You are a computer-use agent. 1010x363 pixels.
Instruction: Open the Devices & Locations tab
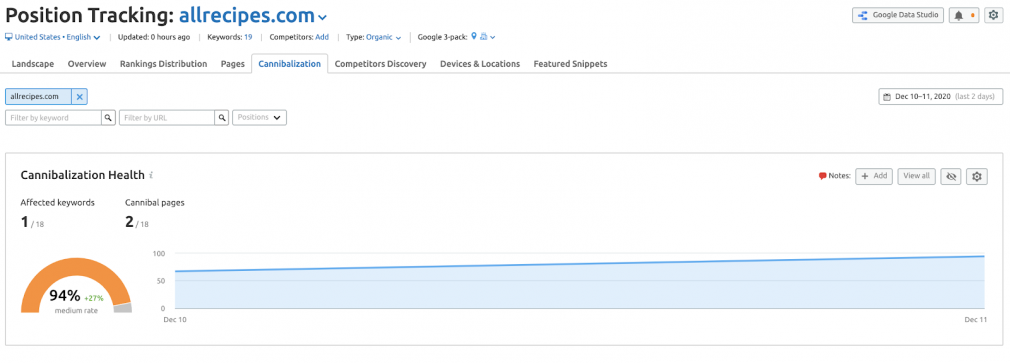(480, 64)
